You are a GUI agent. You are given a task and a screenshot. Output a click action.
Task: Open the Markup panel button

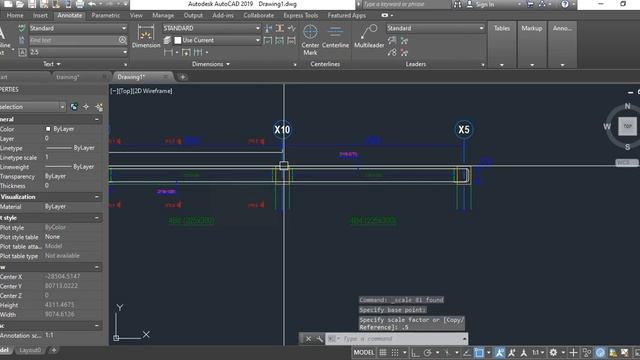tap(531, 44)
